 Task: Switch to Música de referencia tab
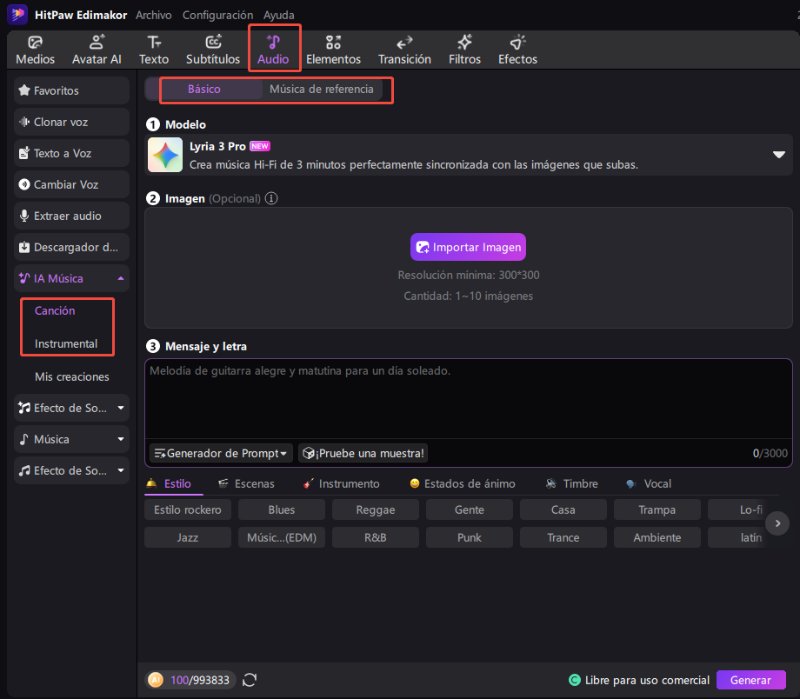(x=321, y=89)
